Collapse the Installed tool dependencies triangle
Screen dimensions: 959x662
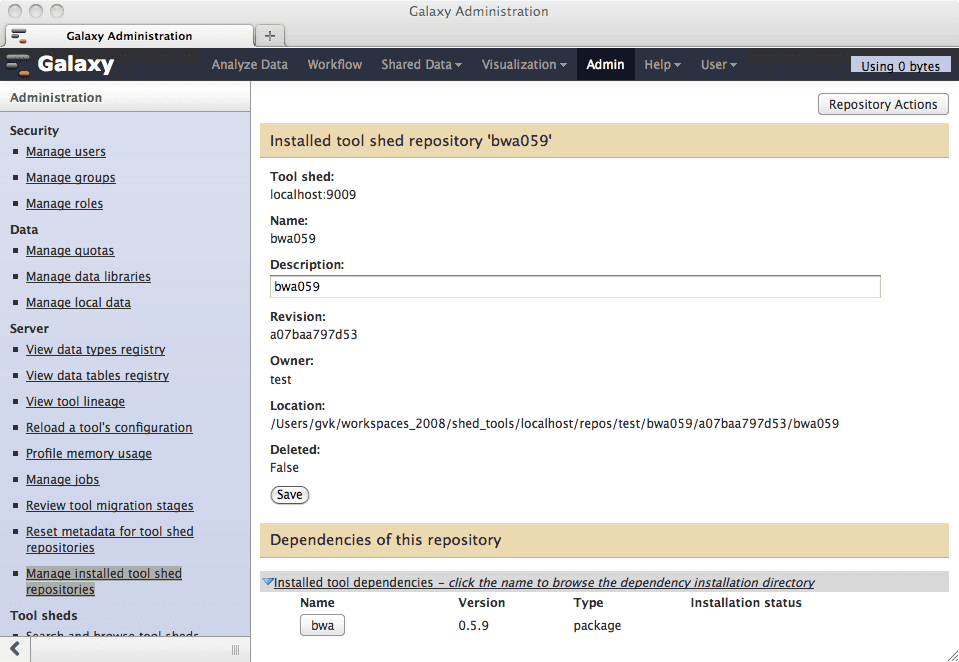click(x=268, y=582)
